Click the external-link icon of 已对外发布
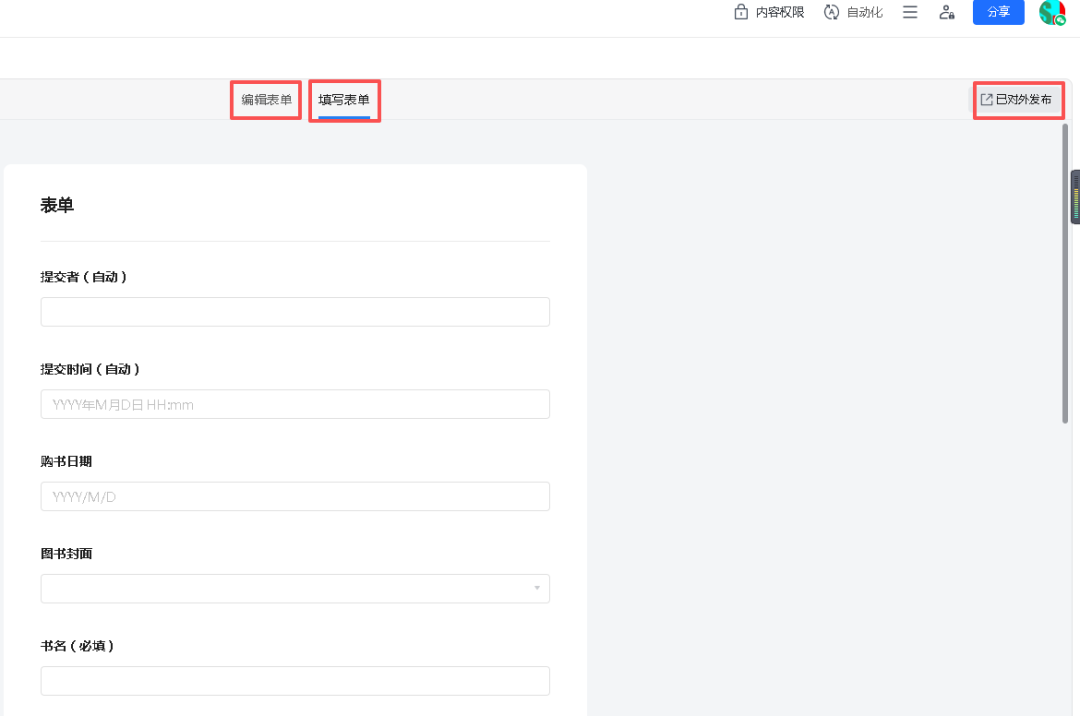Viewport: 1080px width, 716px height. [x=986, y=100]
